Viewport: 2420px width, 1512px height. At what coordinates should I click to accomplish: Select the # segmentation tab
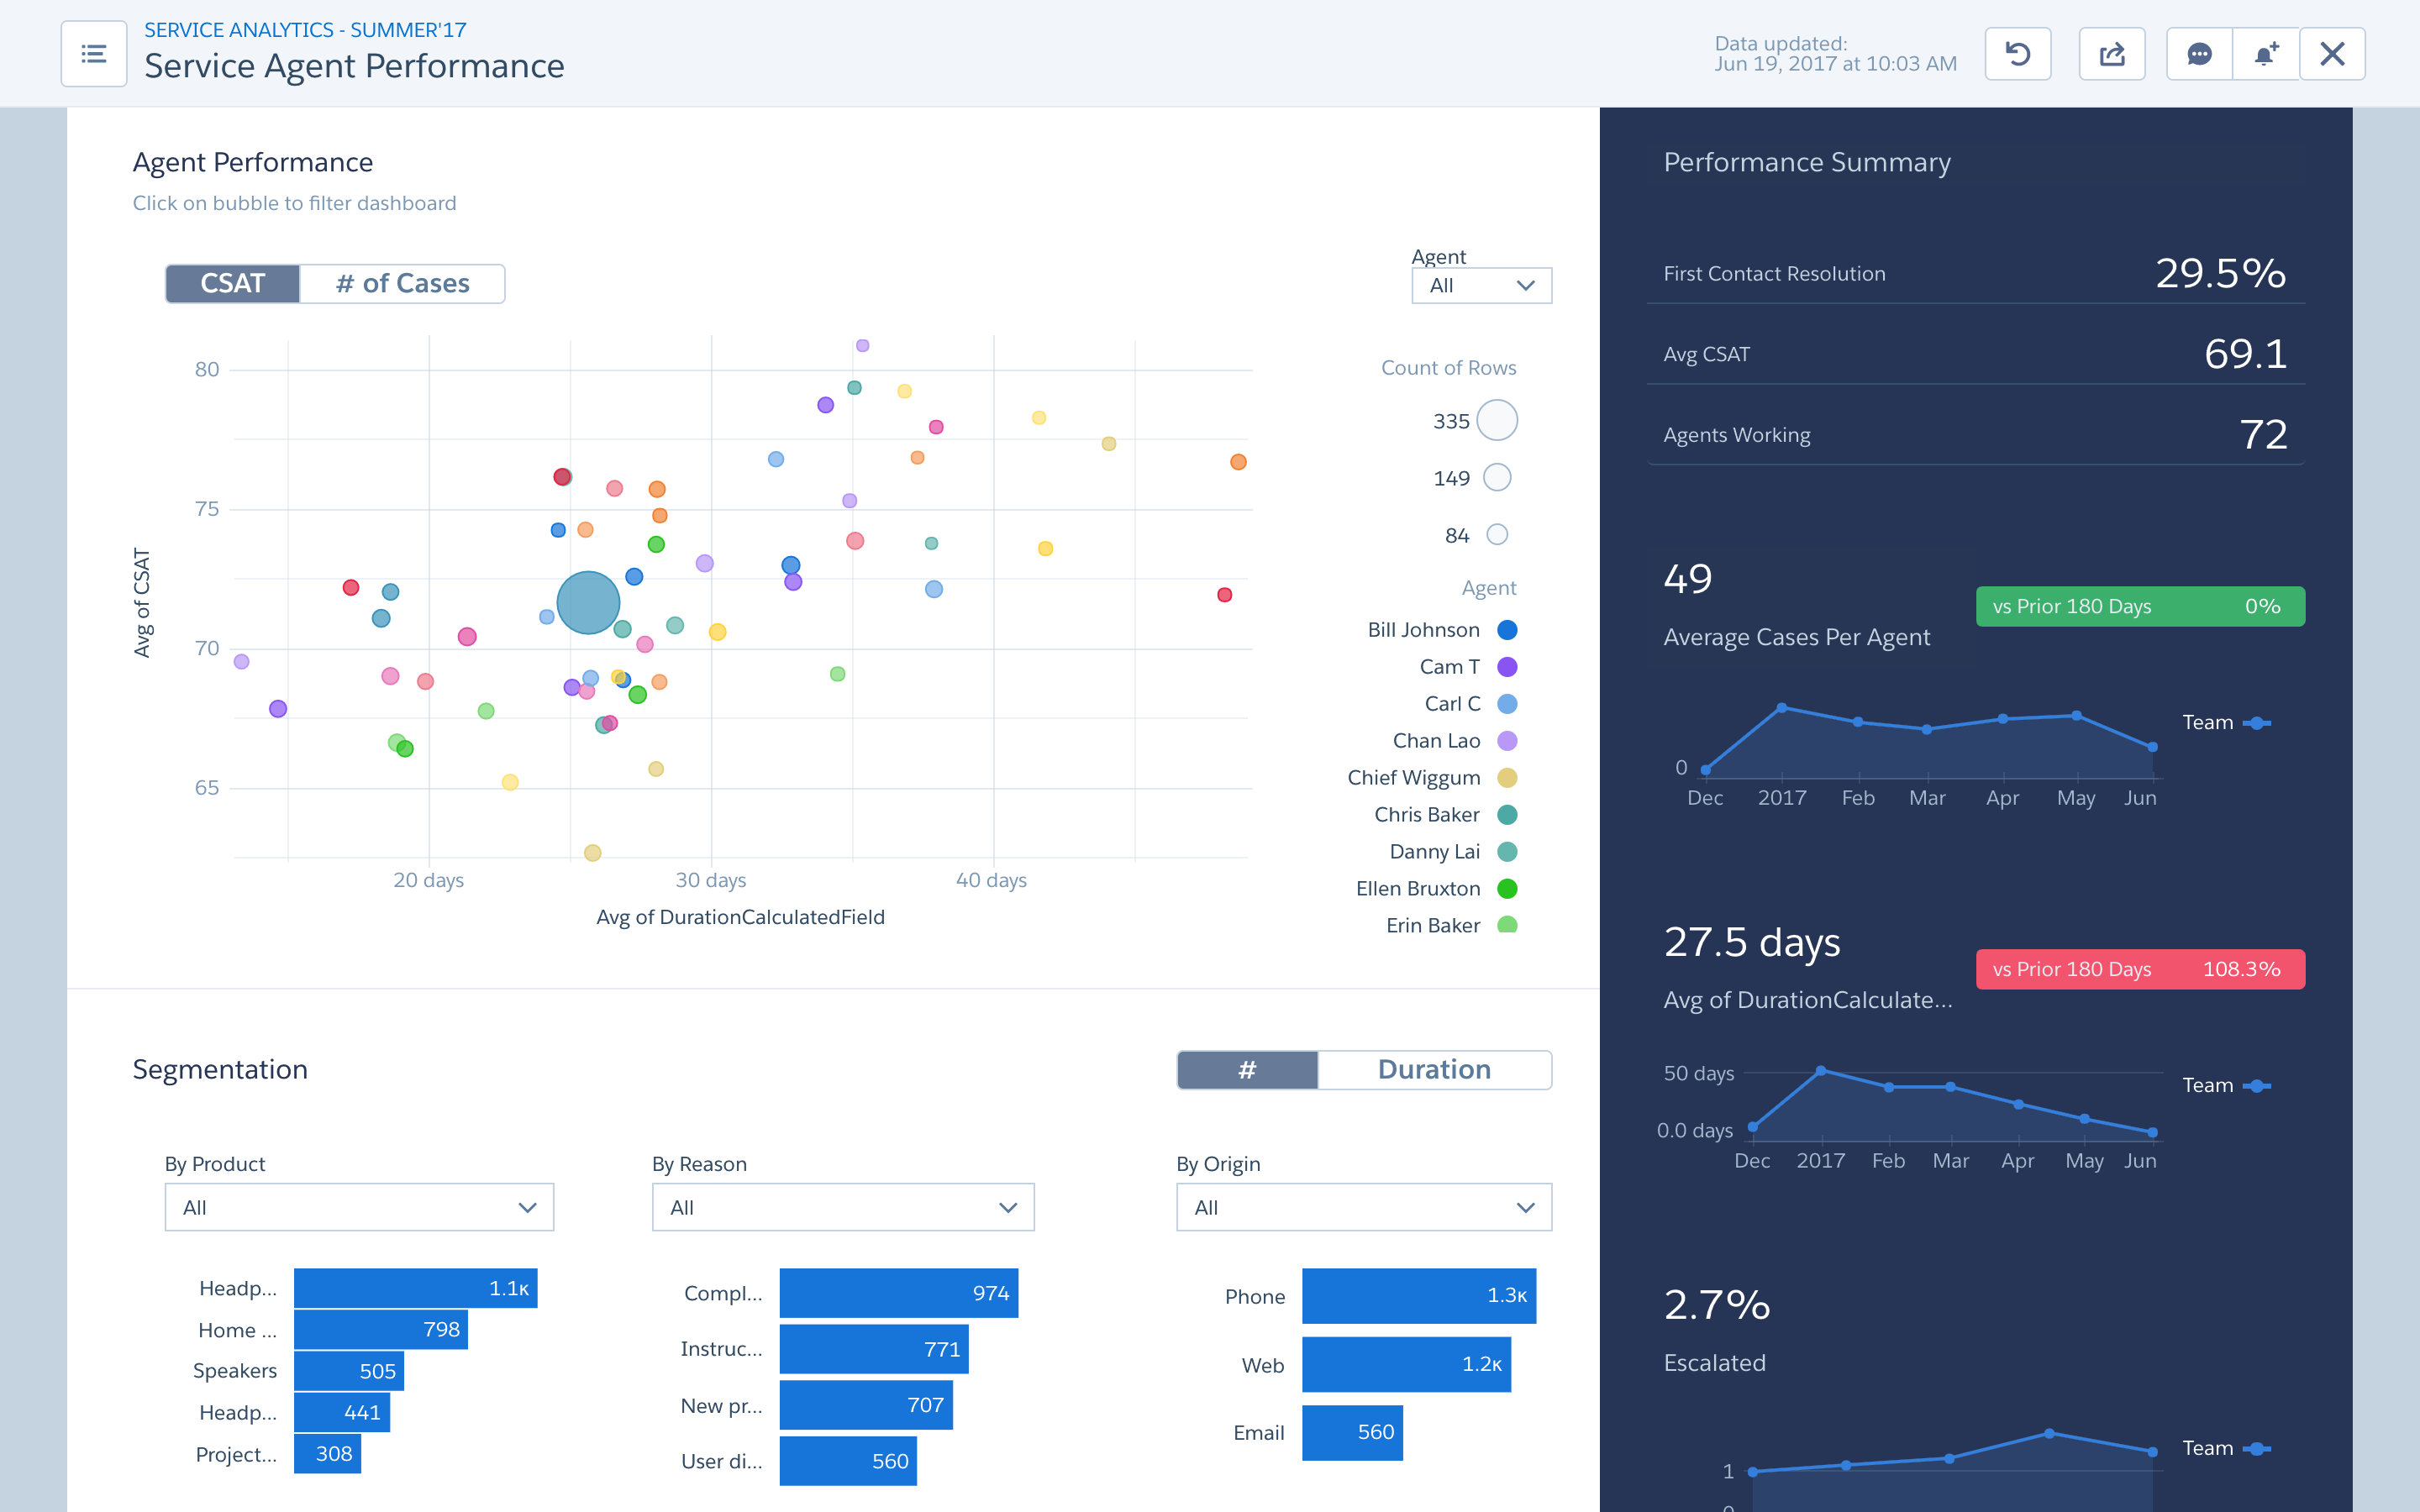(1247, 1070)
